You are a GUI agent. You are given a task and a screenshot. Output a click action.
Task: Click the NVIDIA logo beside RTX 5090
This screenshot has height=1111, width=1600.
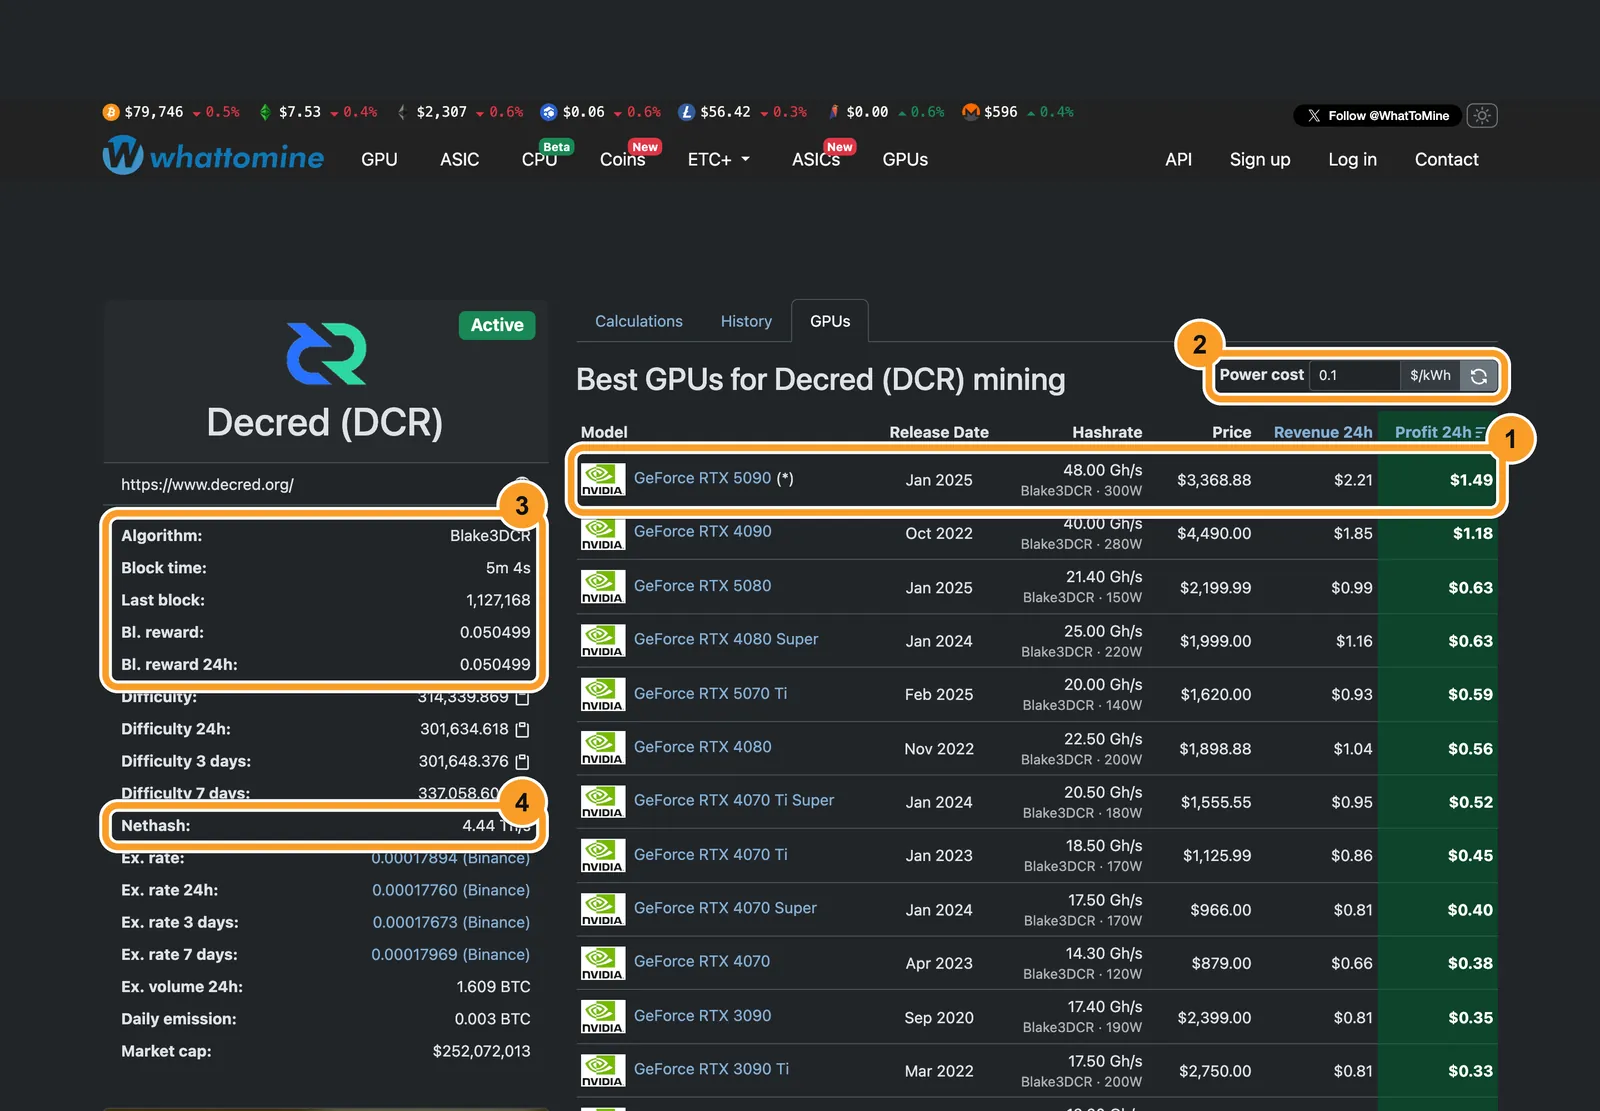click(602, 480)
